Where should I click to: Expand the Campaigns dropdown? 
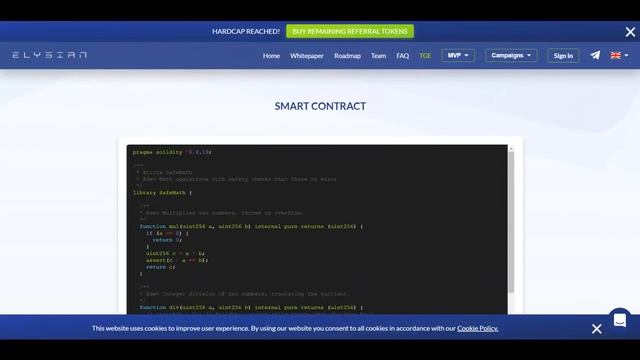tap(511, 56)
